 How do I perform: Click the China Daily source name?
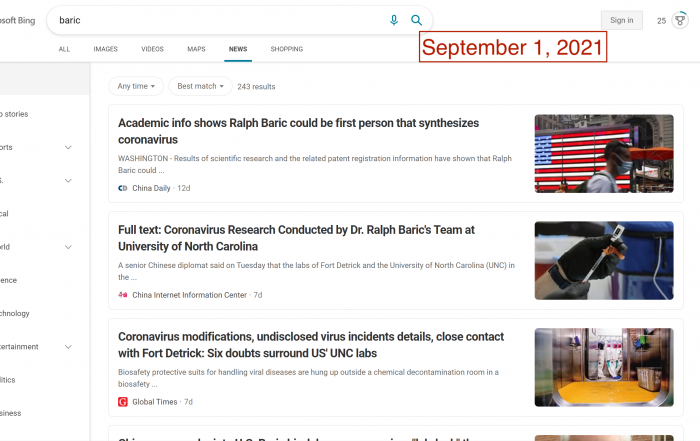click(151, 188)
